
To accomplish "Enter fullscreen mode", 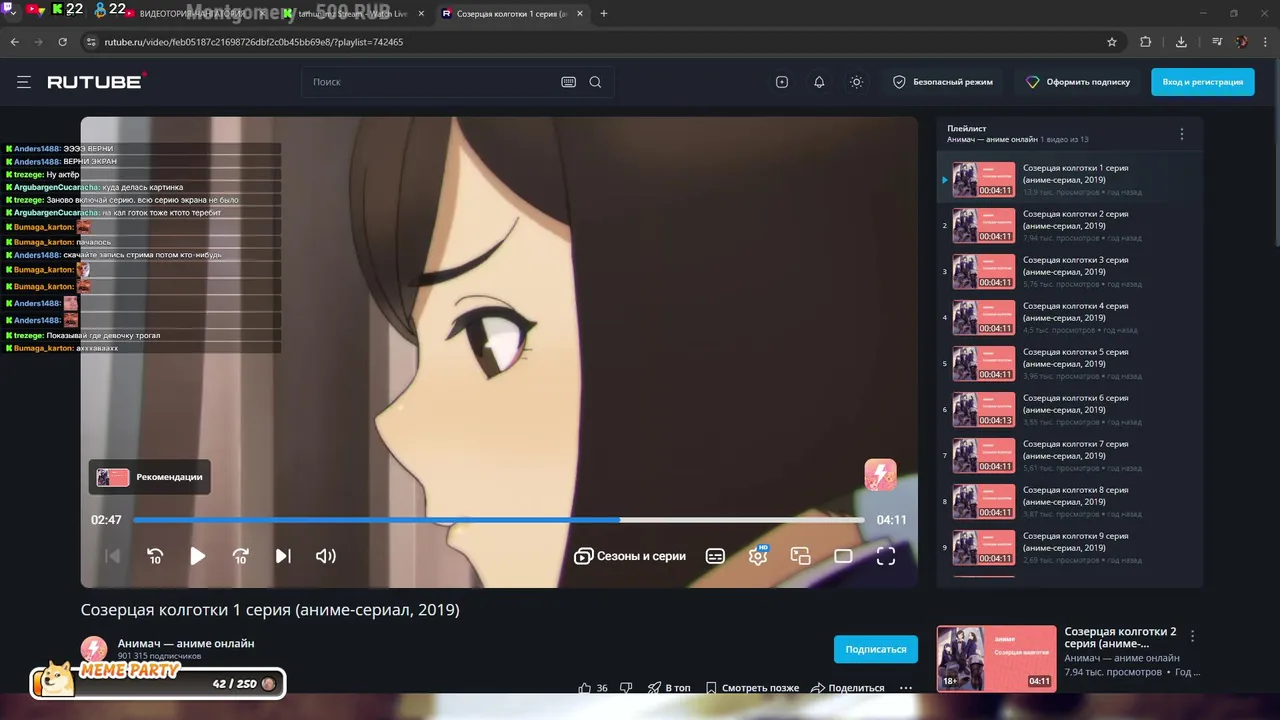I will (886, 556).
